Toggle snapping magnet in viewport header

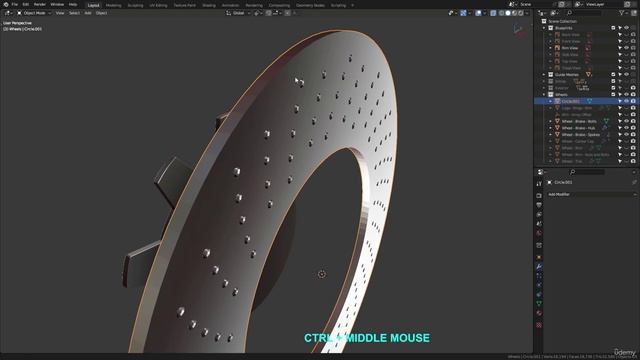click(x=269, y=13)
